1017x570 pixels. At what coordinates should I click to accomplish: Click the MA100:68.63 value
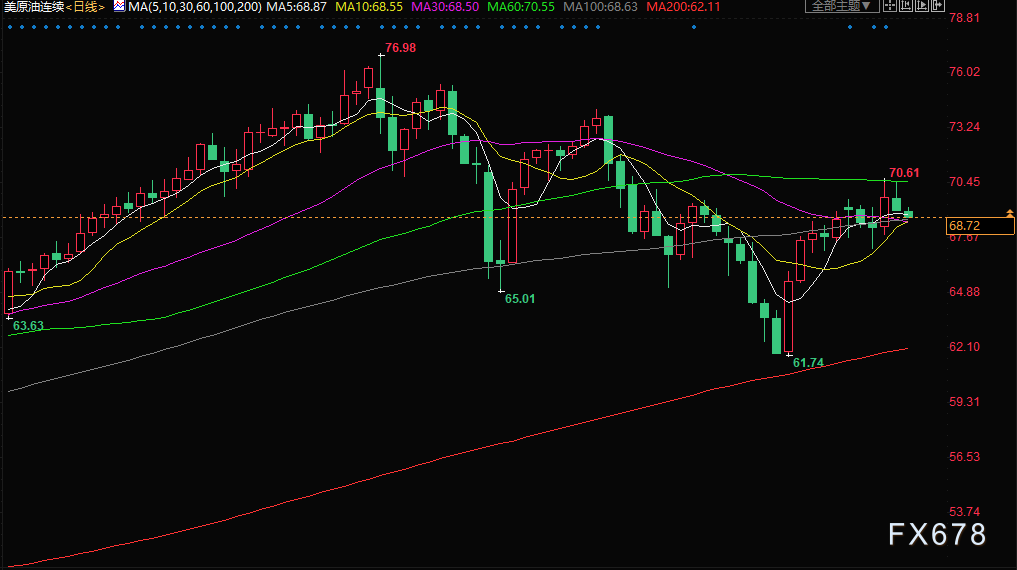coord(601,7)
